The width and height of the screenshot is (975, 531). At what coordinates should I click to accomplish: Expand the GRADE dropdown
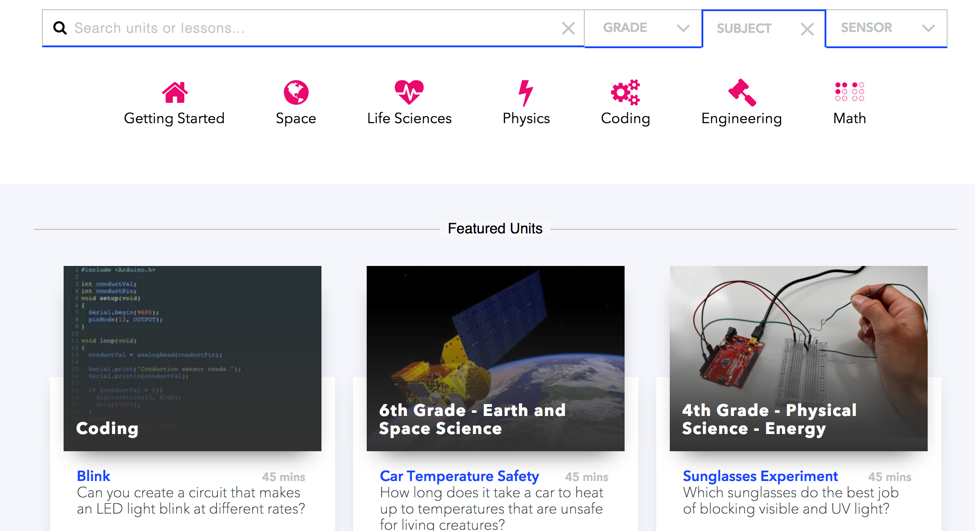tap(643, 28)
